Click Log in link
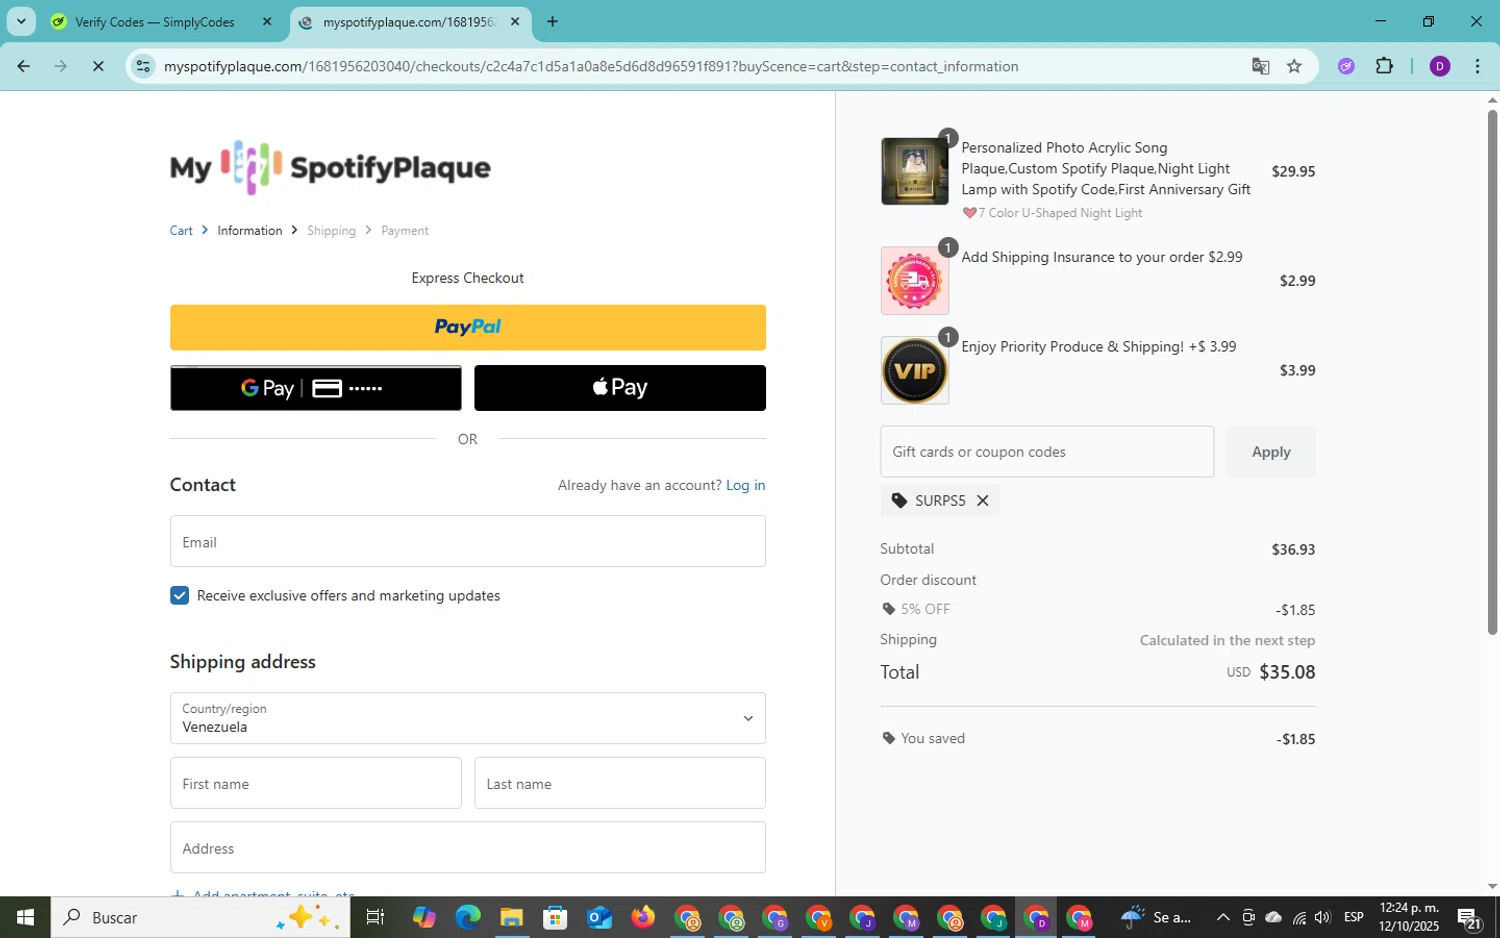 tap(745, 485)
